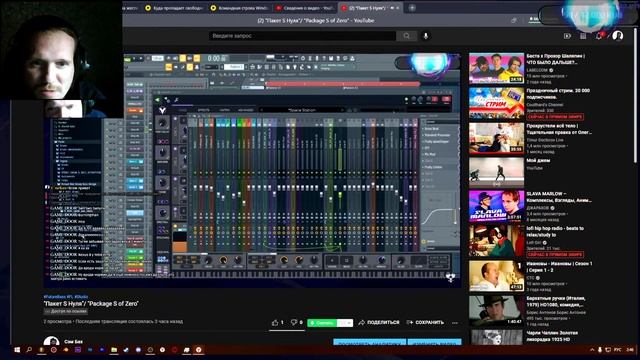640x360 pixels.
Task: Mute the active YouTube tab audio icon
Action: point(392,8)
